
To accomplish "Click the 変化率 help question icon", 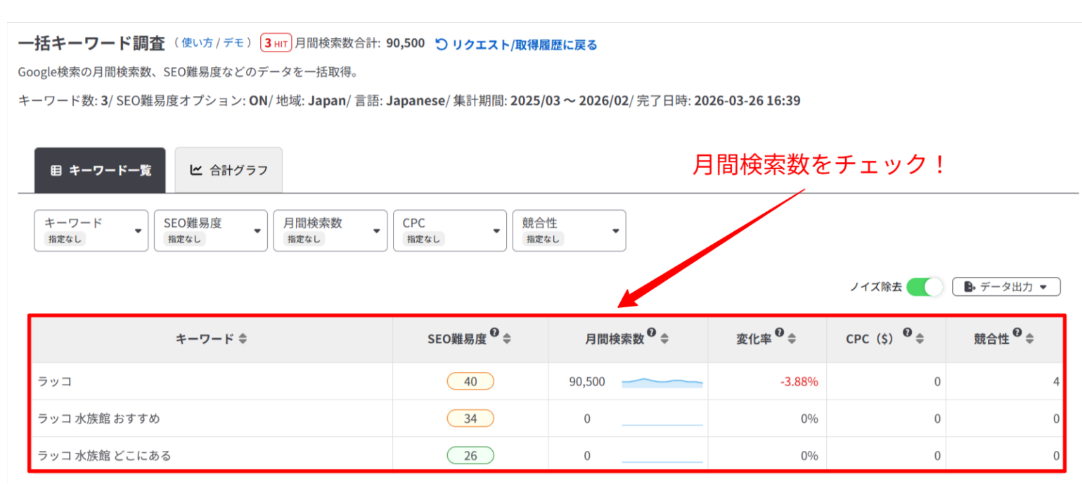I will click(x=779, y=333).
